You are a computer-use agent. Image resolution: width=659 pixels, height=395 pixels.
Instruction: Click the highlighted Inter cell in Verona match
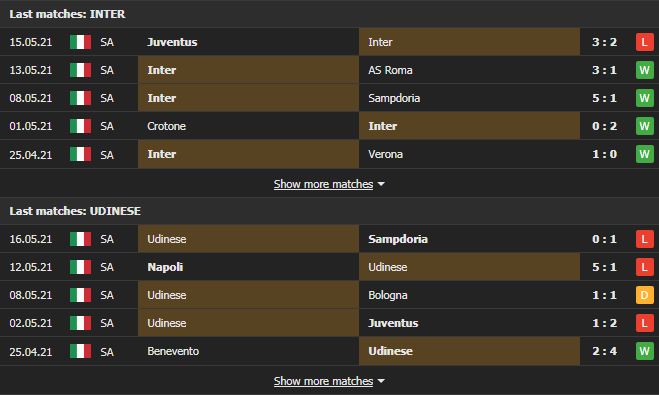pos(248,154)
